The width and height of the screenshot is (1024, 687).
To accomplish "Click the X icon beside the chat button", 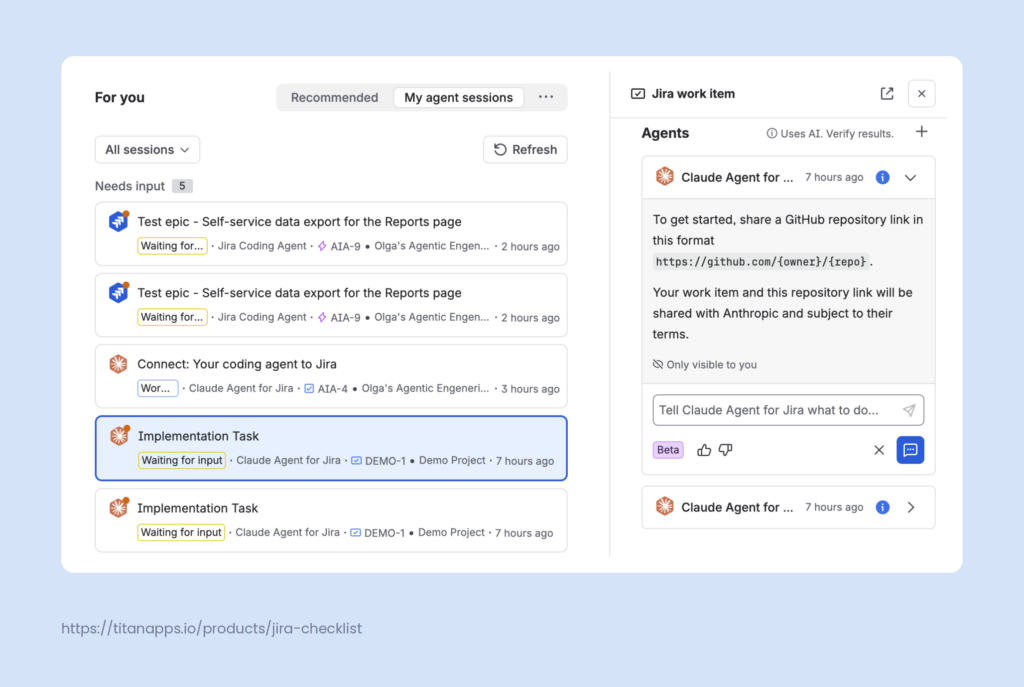I will pos(879,450).
